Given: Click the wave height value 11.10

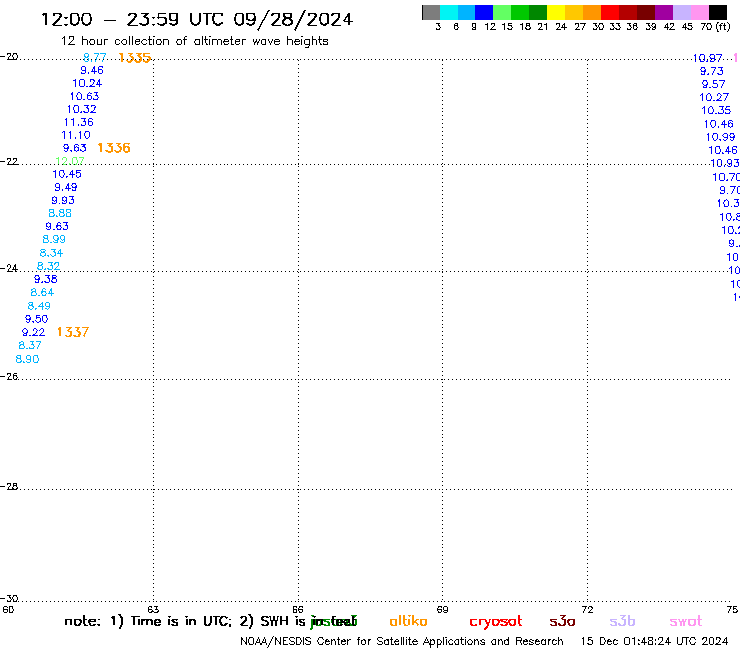Looking at the screenshot, I should pos(76,135).
